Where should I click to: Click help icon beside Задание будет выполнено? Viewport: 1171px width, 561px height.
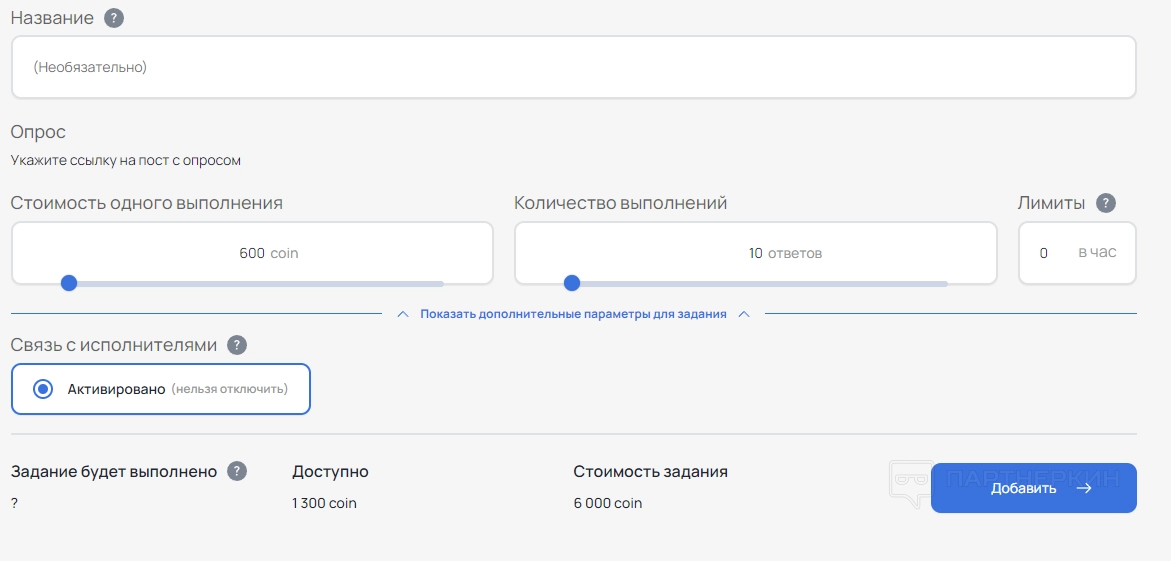pyautogui.click(x=237, y=471)
